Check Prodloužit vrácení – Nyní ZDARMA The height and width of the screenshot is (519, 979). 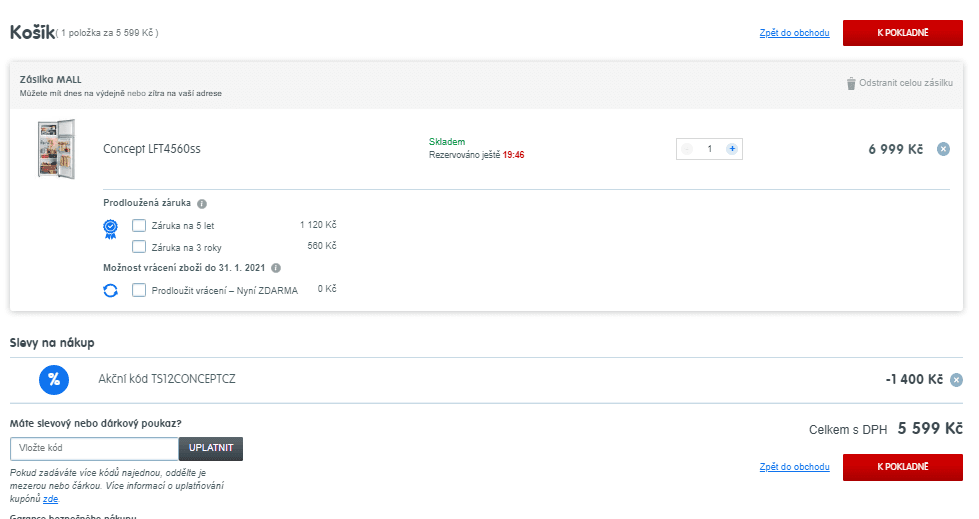tap(139, 290)
